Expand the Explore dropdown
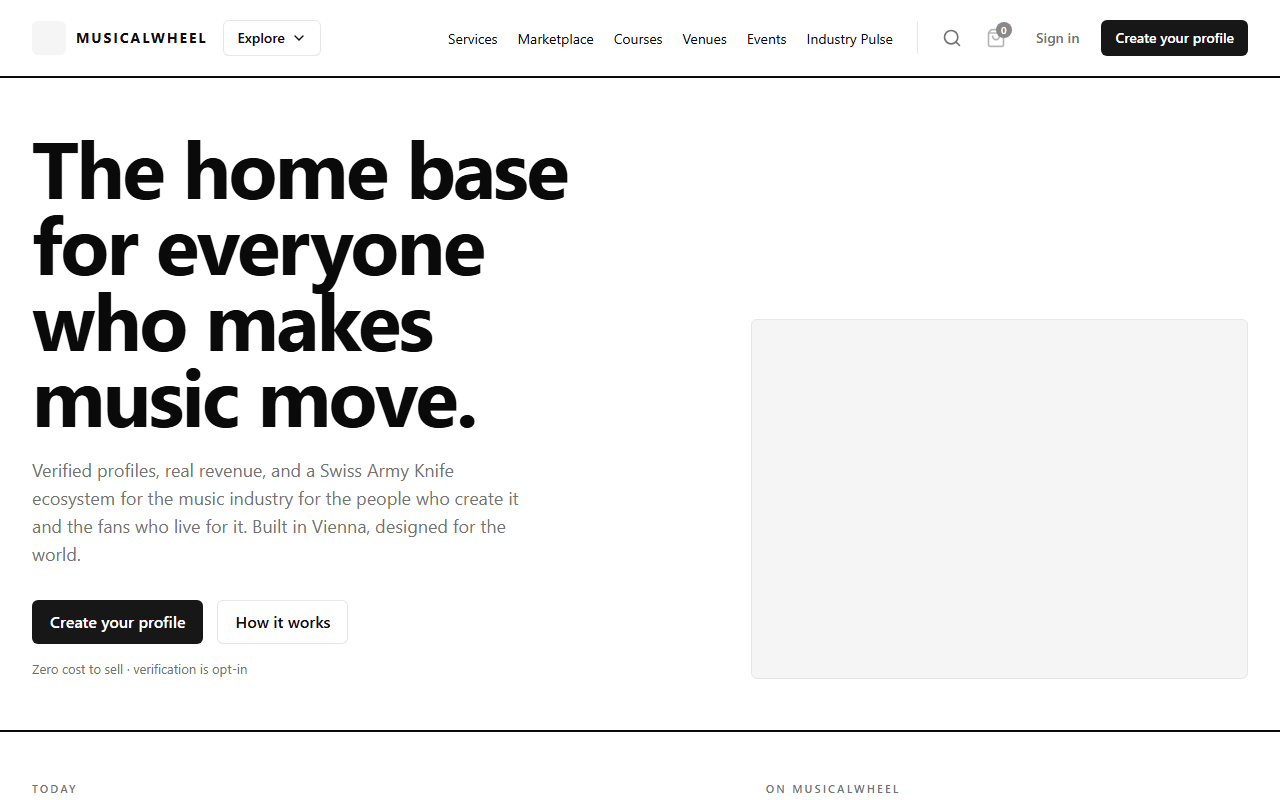 [272, 38]
